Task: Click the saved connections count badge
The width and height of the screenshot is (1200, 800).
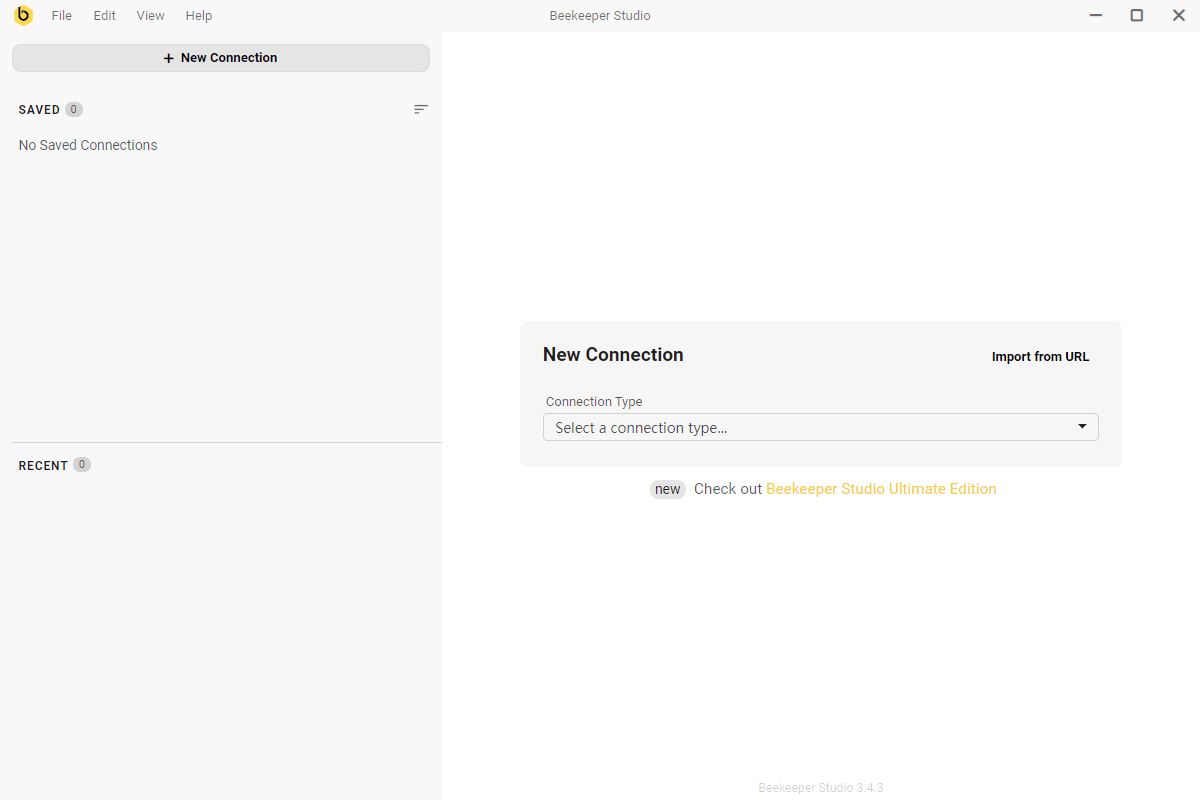Action: [74, 109]
